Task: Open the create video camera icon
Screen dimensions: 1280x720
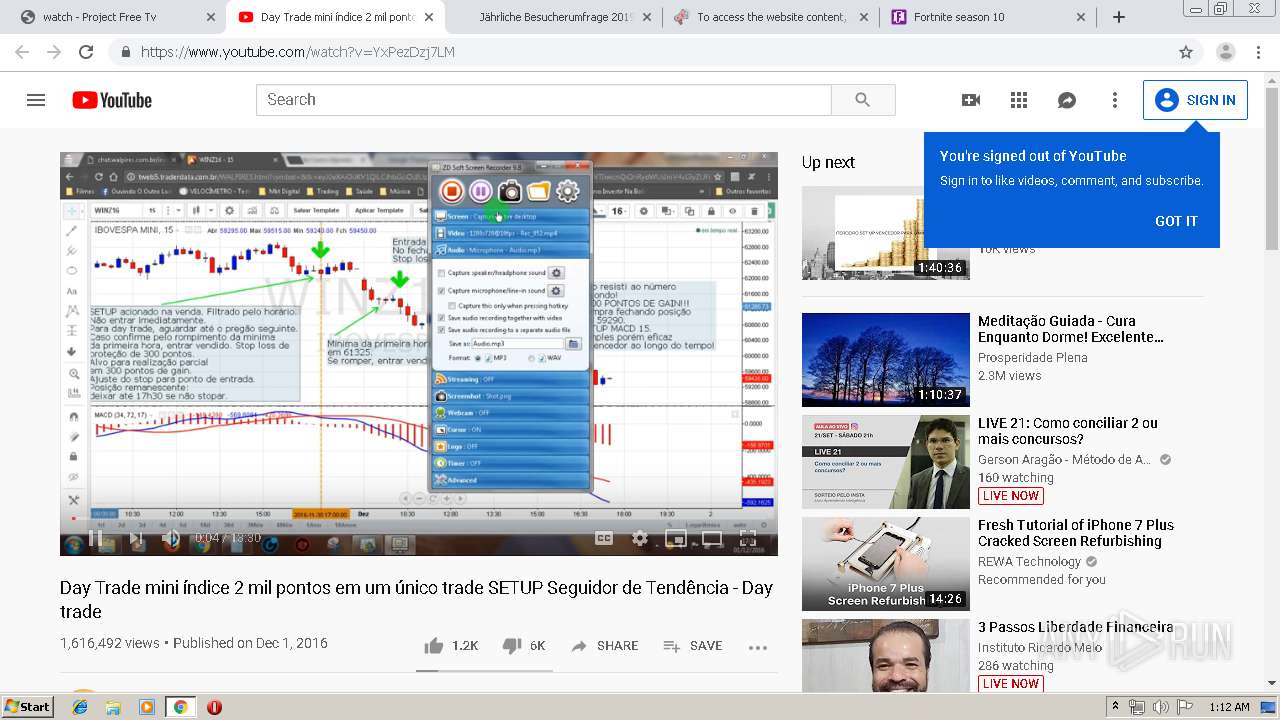Action: point(970,100)
